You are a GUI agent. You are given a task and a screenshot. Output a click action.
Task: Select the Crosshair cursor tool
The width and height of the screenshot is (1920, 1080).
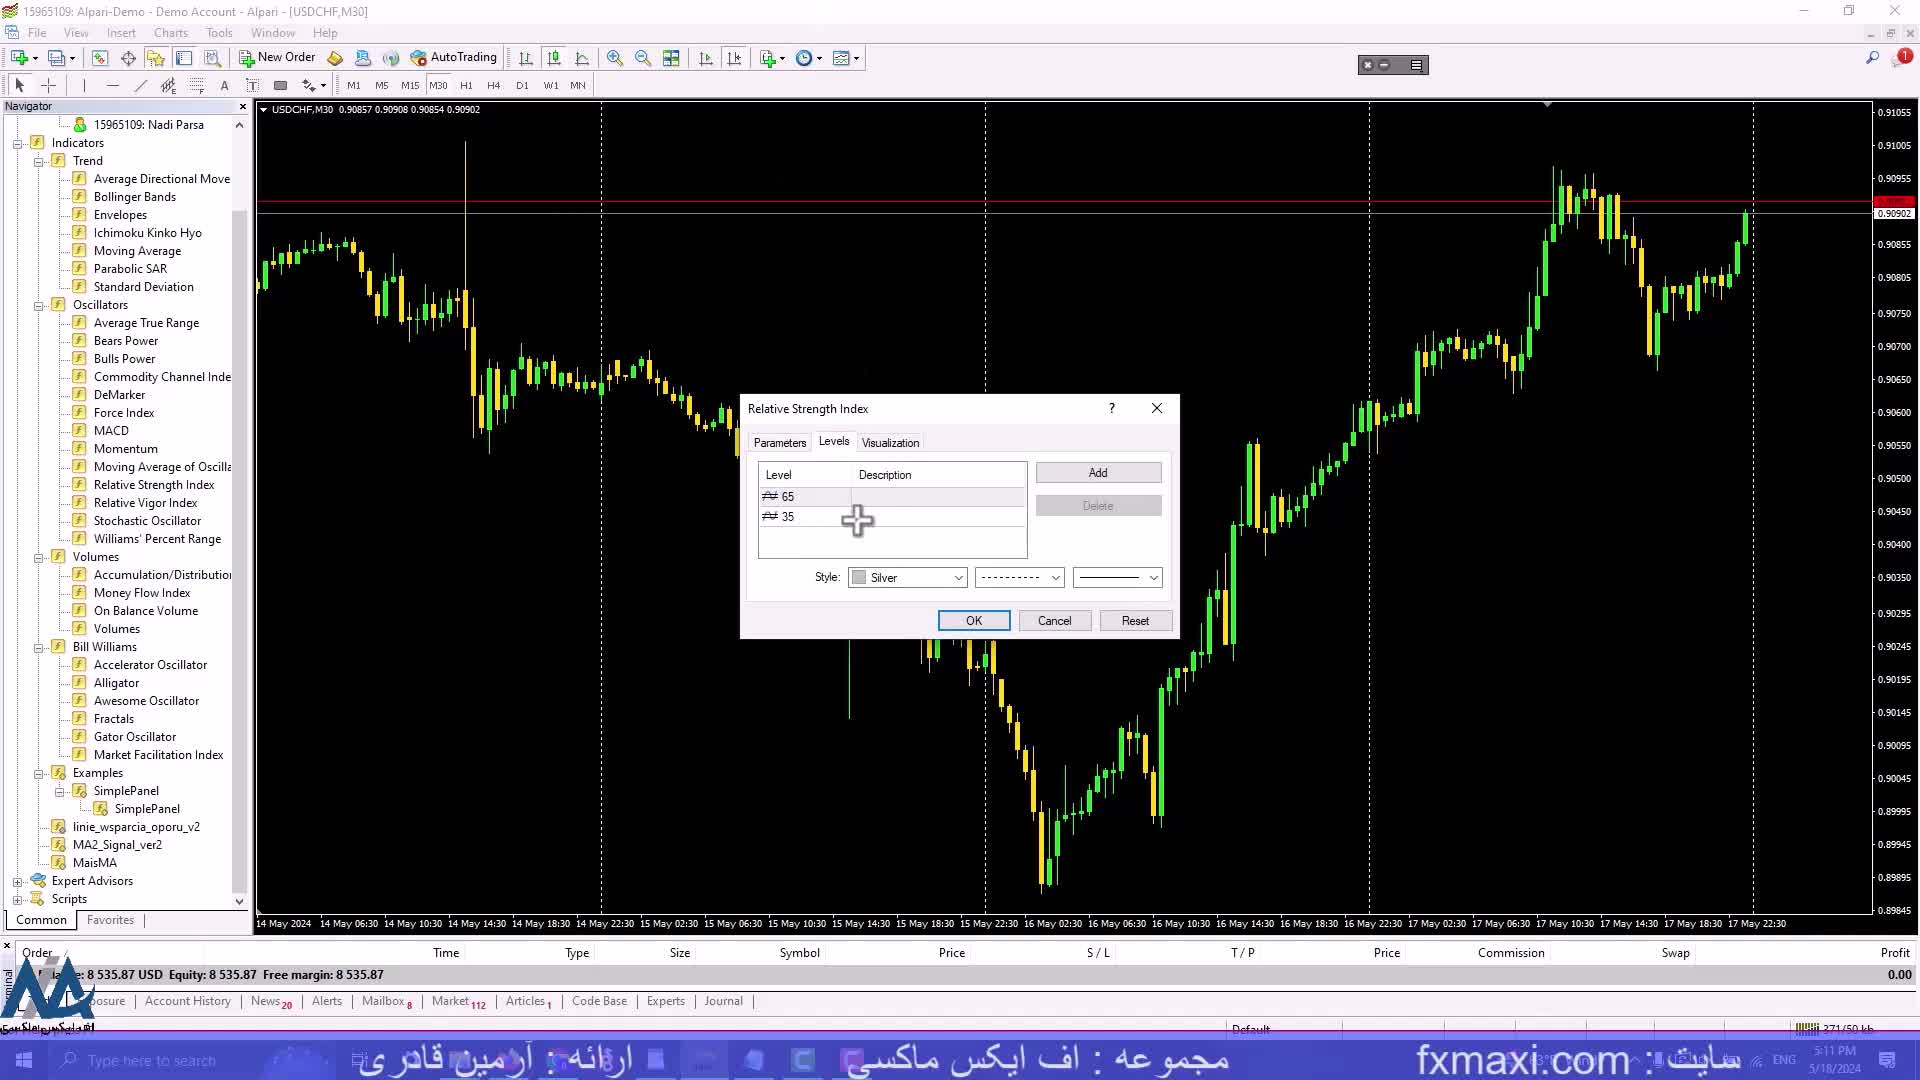click(48, 85)
